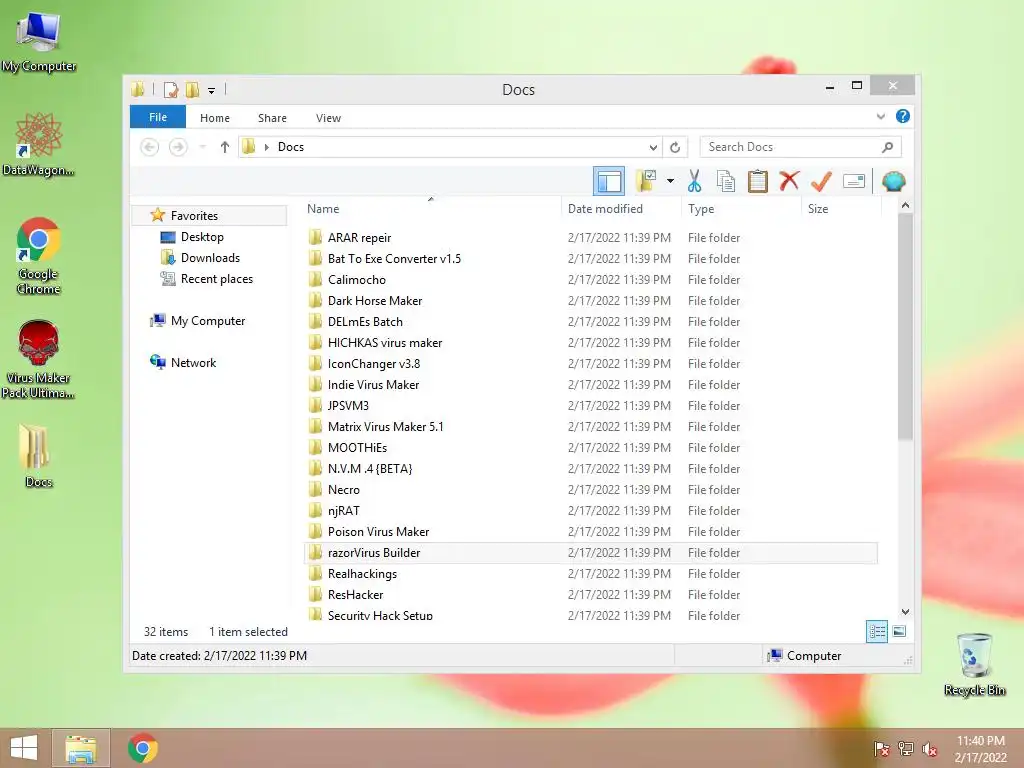
Task: Click the muted volume tray icon
Action: click(930, 749)
